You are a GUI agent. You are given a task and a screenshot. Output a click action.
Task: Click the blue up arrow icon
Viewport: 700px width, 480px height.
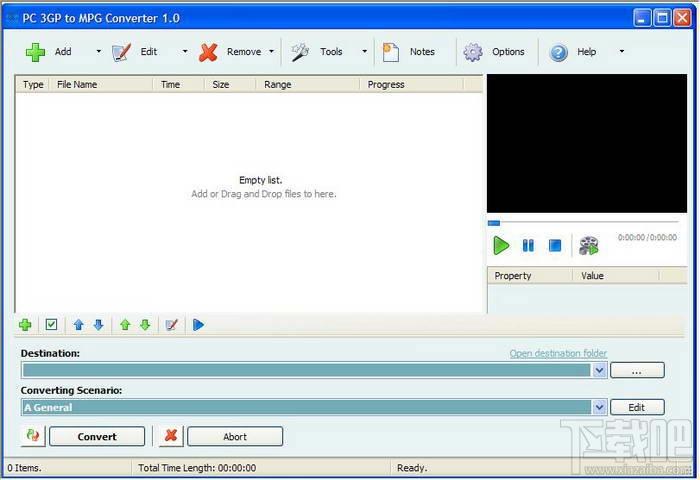click(x=79, y=325)
